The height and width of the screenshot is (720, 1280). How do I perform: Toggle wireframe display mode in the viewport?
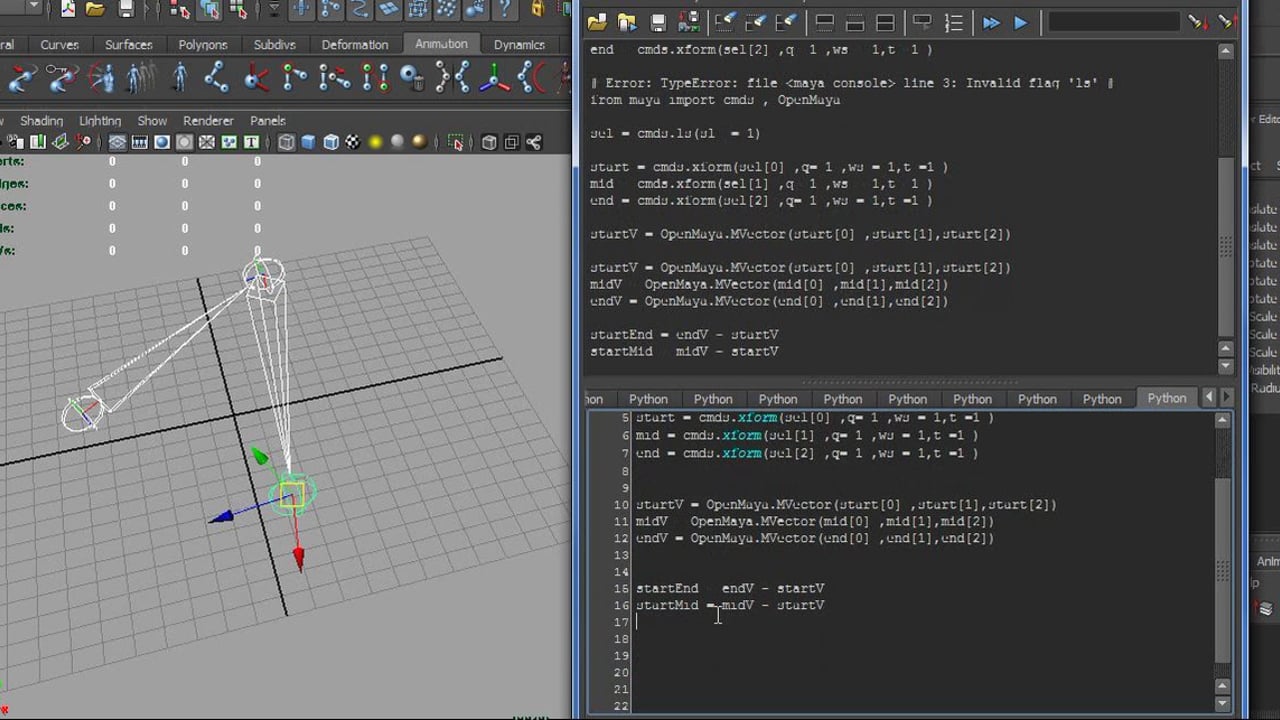[284, 141]
